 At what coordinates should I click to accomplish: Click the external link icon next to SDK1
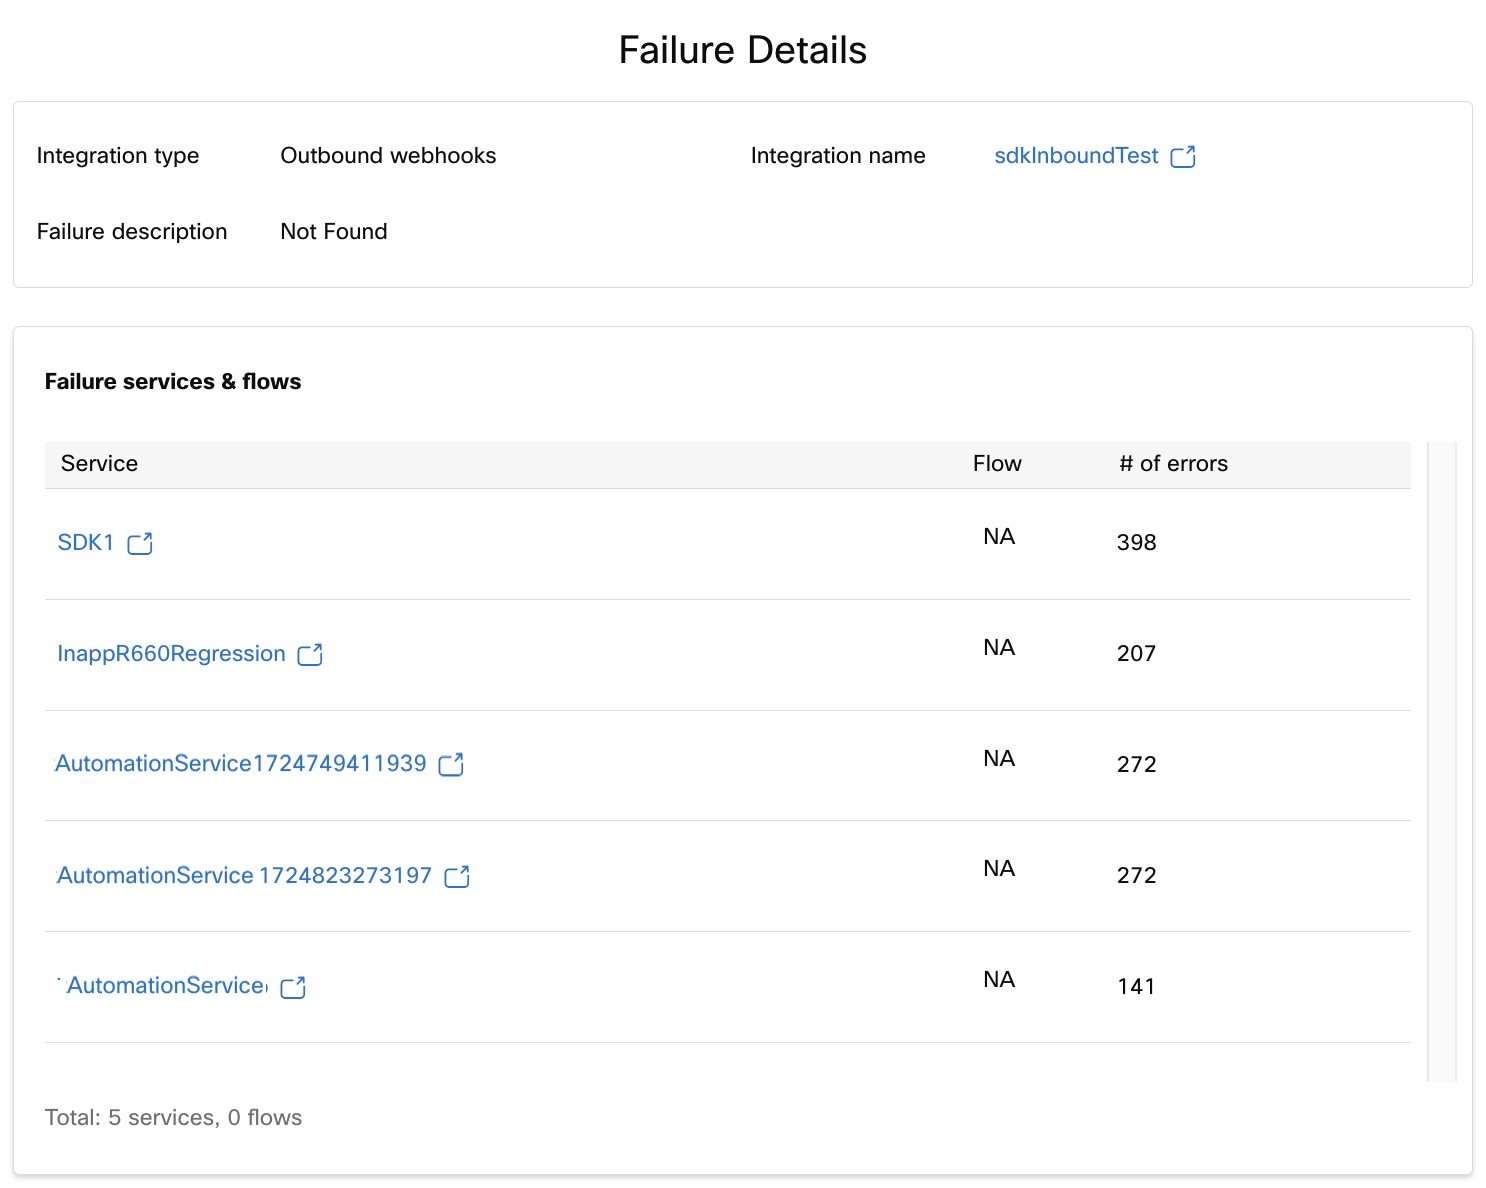140,543
